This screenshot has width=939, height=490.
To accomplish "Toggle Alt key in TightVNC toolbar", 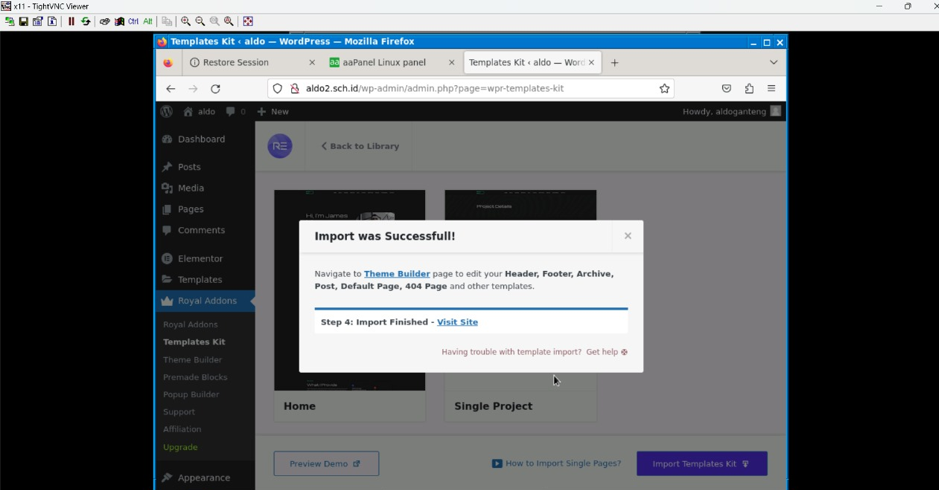I will 147,22.
